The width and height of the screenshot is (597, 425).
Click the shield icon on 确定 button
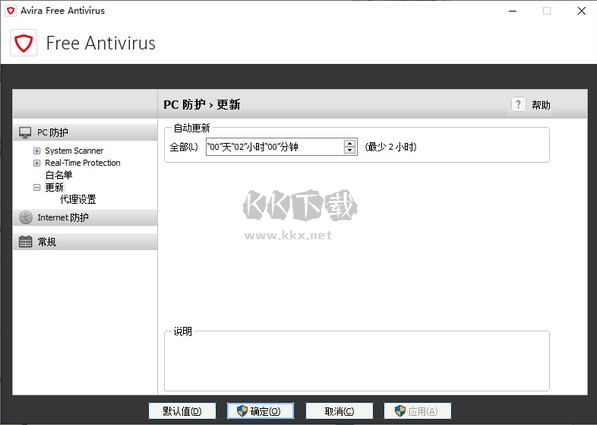click(242, 411)
